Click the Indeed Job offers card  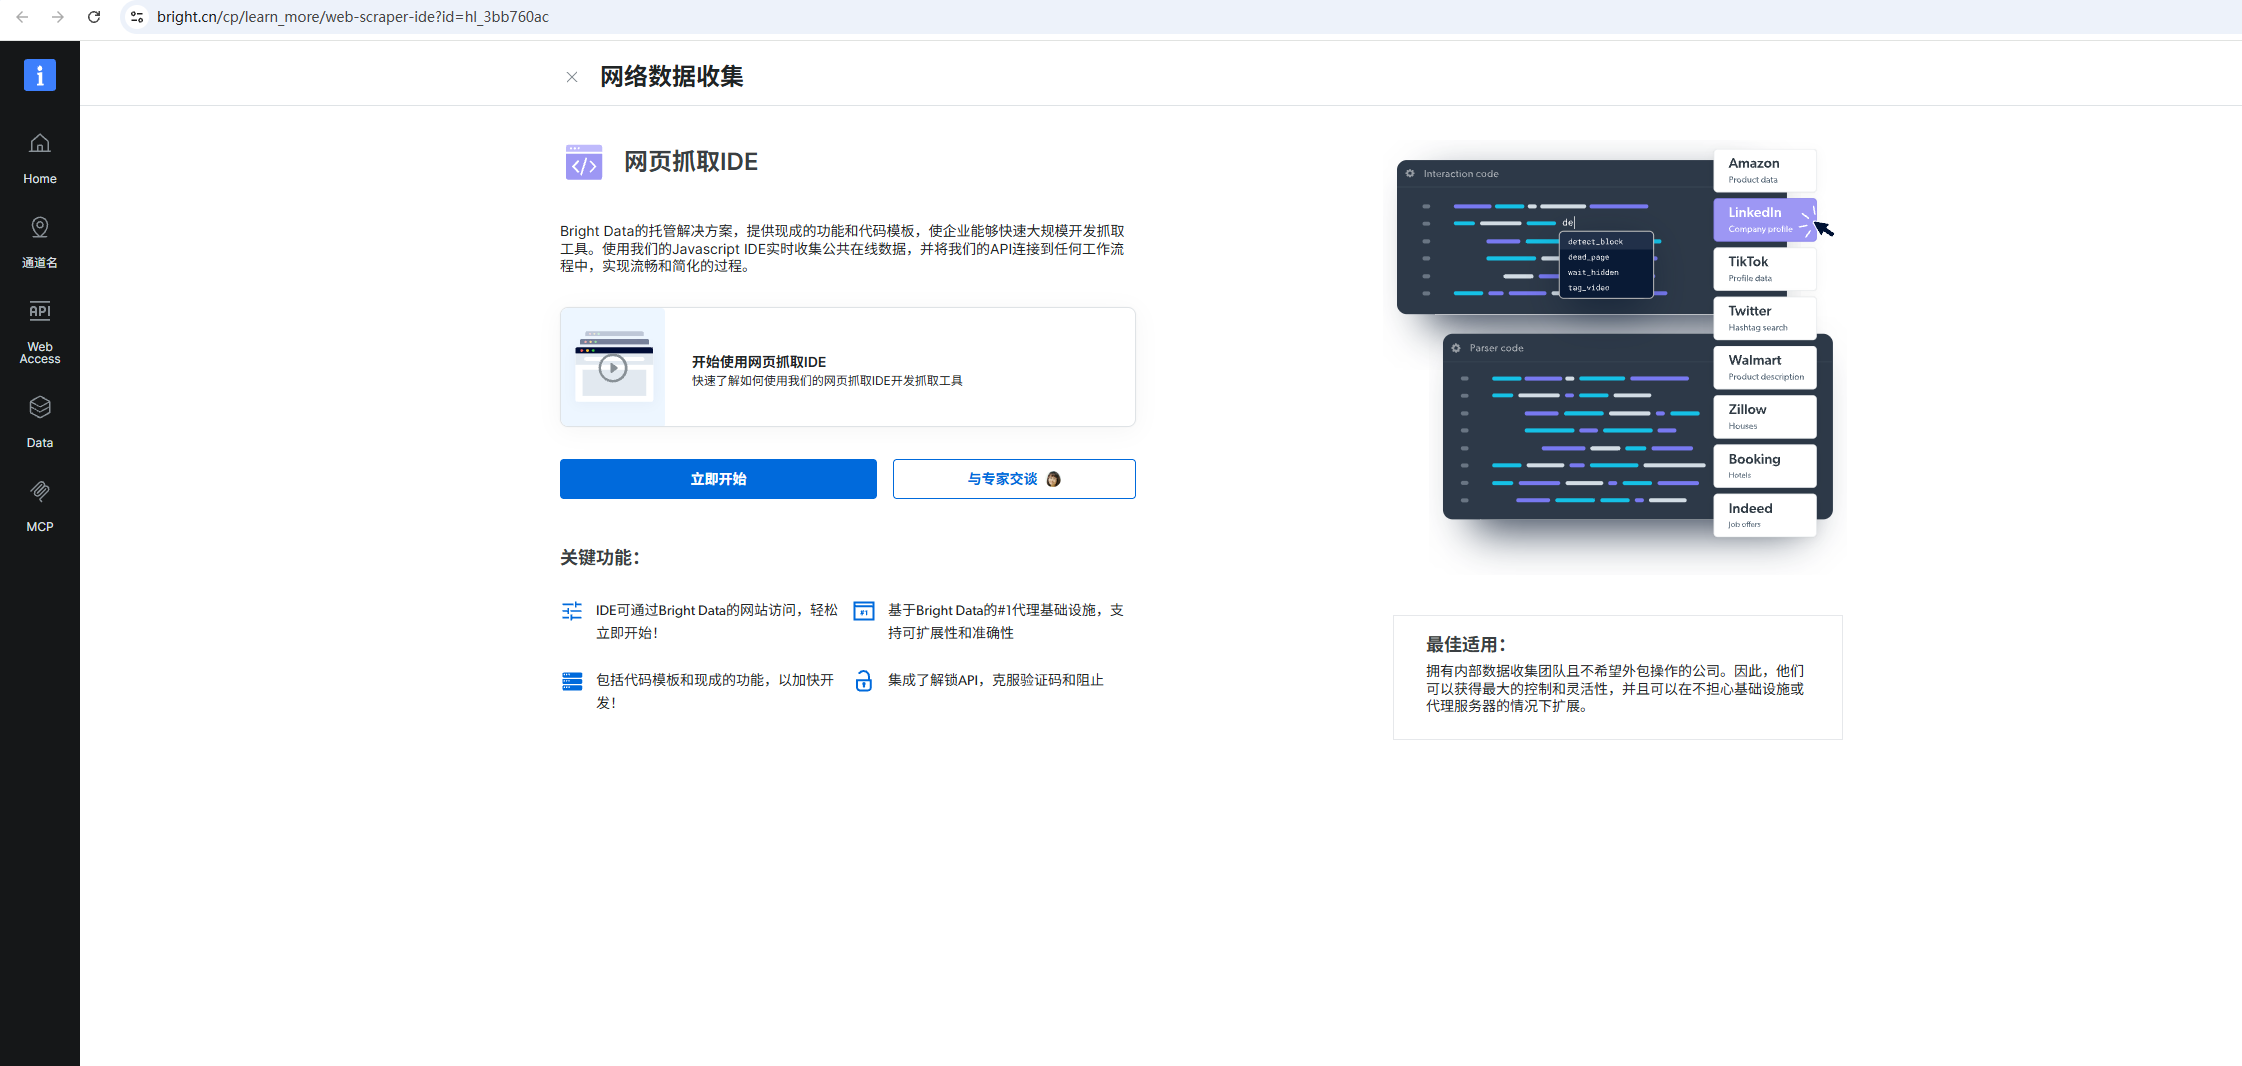pos(1764,515)
